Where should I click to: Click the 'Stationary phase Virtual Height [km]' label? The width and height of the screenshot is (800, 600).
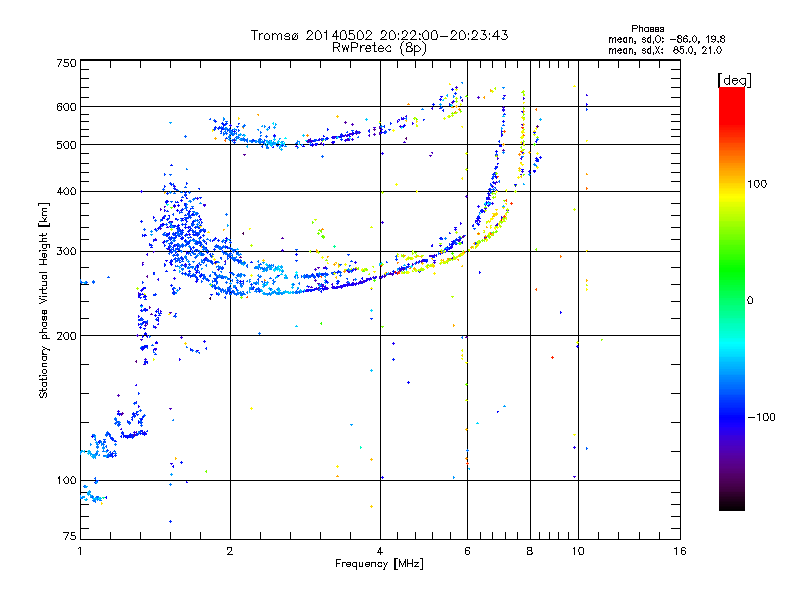pyautogui.click(x=44, y=300)
